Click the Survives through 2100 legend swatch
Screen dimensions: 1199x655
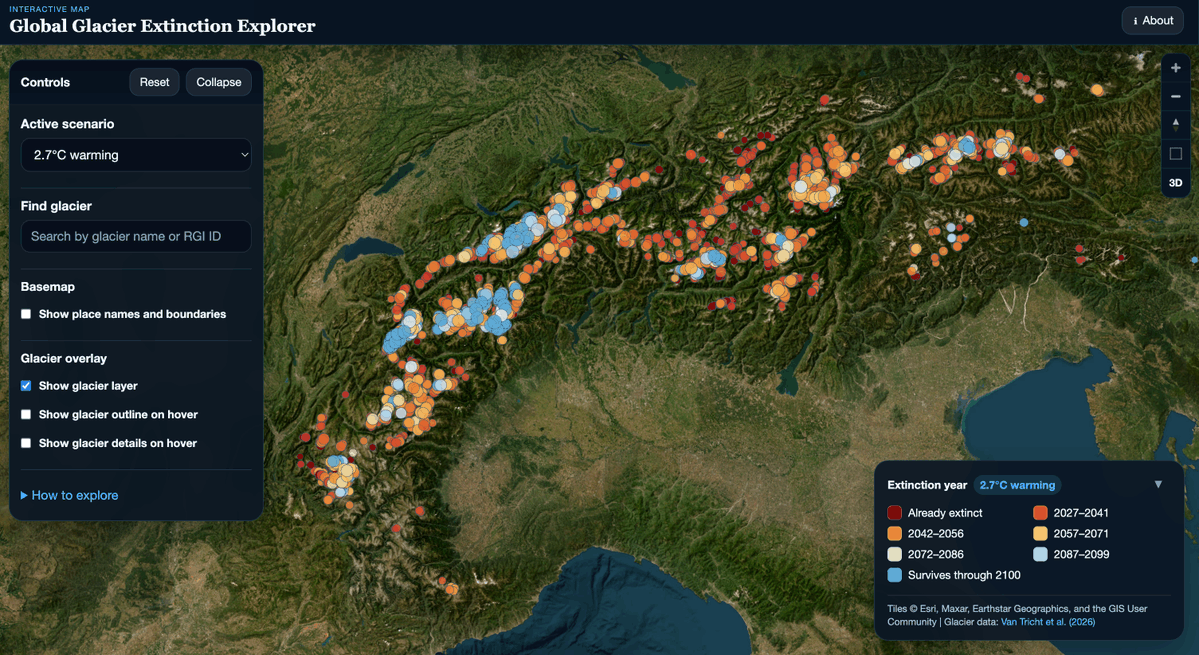895,575
